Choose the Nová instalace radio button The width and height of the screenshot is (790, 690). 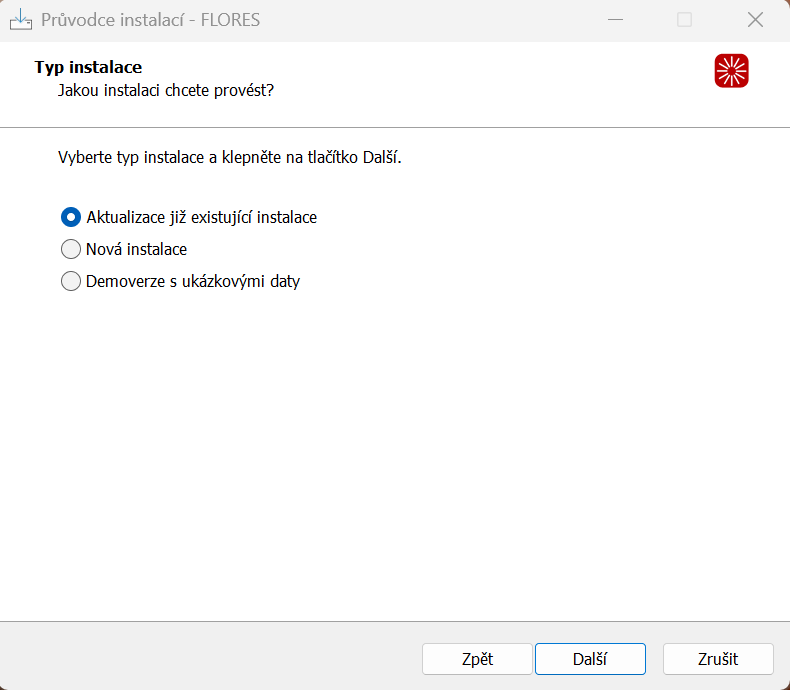[x=71, y=249]
